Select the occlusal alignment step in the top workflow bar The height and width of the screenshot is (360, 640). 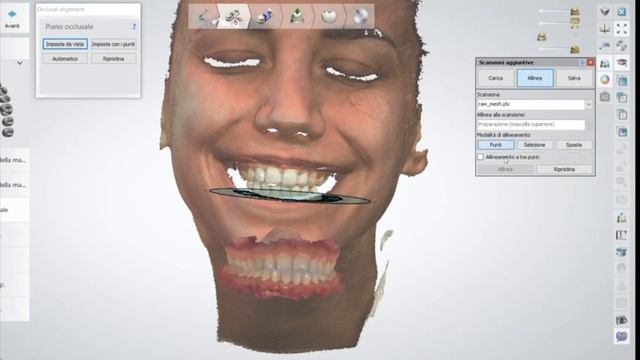tap(234, 17)
